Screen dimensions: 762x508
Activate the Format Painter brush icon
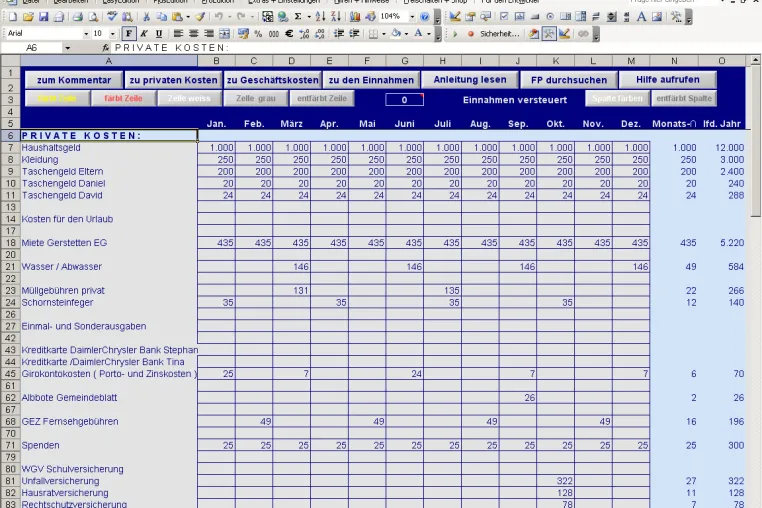pyautogui.click(x=200, y=17)
